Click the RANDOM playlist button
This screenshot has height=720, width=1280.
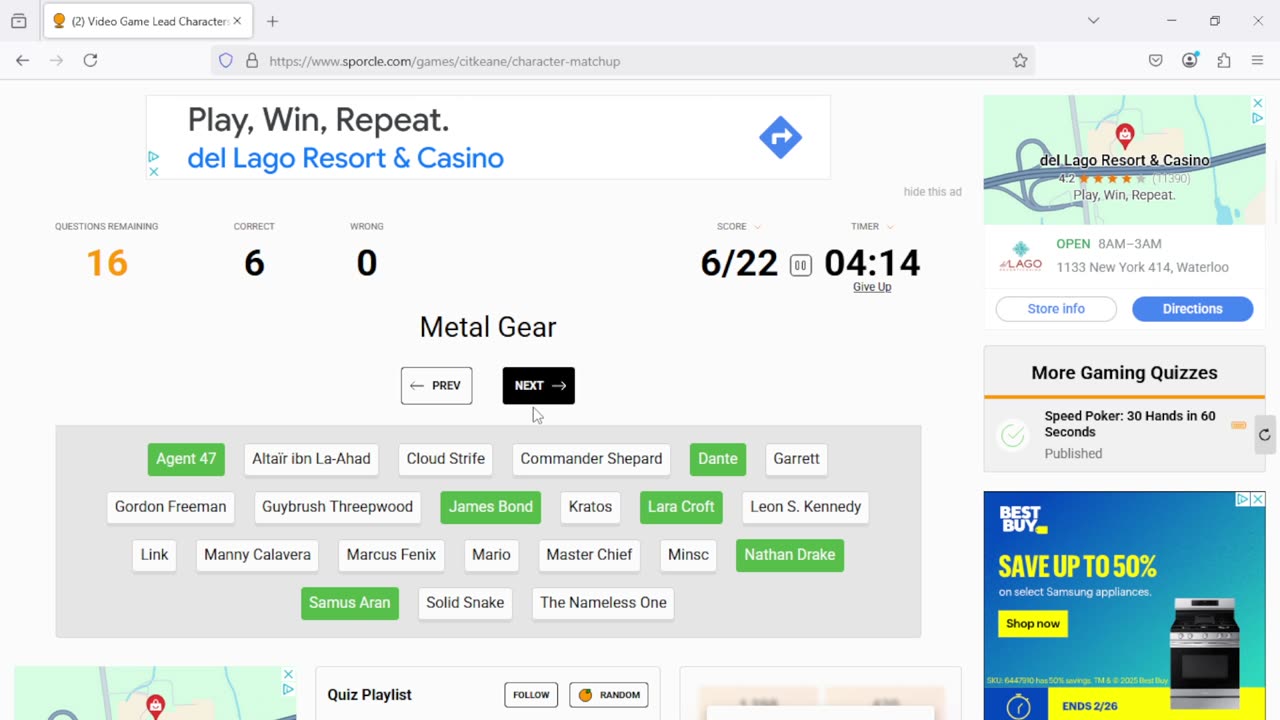coord(609,695)
